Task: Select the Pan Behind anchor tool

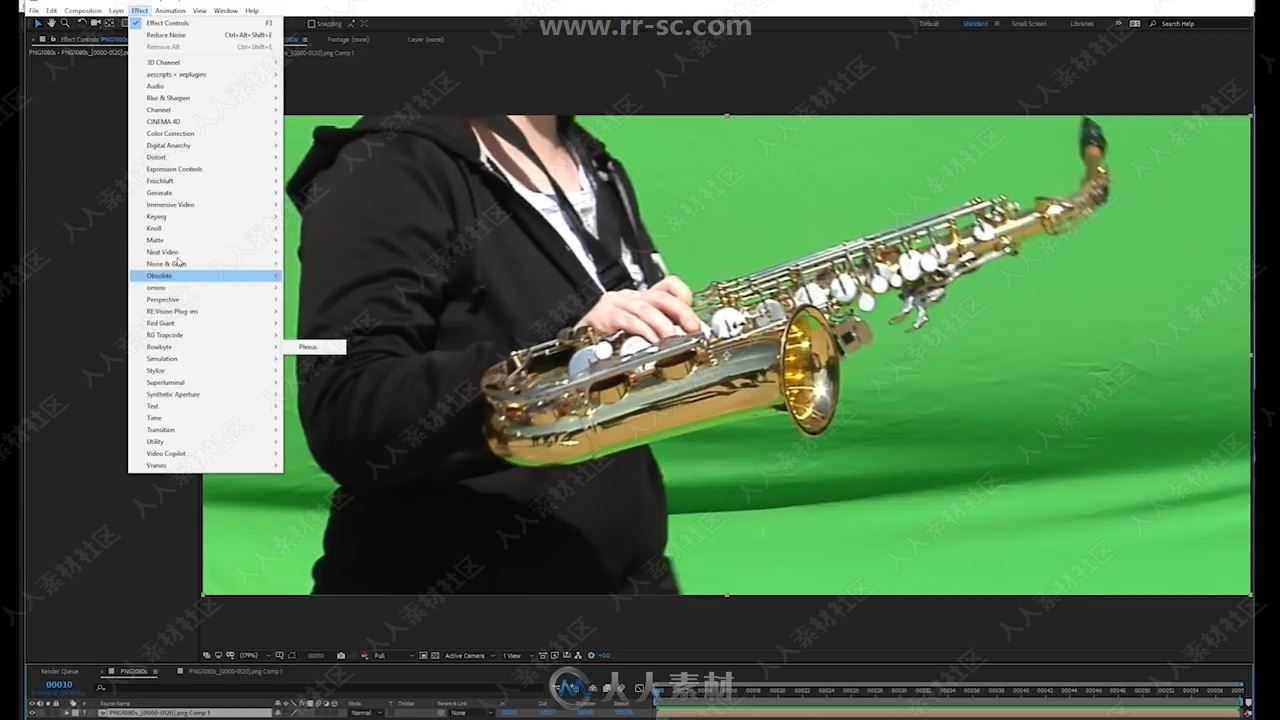Action: point(109,23)
